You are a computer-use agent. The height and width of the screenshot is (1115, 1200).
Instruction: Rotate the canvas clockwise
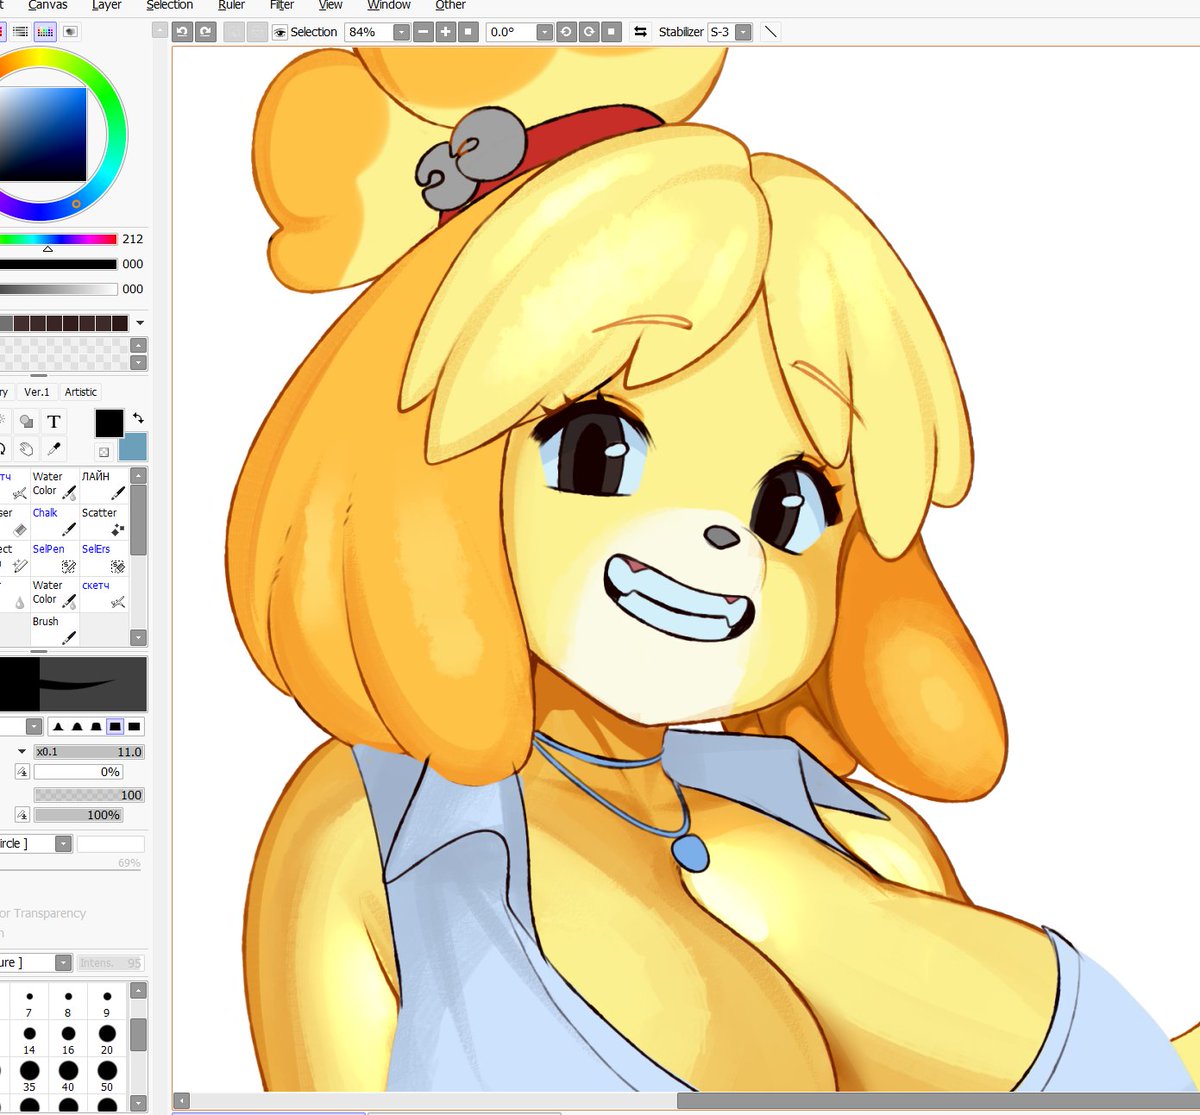pos(589,32)
